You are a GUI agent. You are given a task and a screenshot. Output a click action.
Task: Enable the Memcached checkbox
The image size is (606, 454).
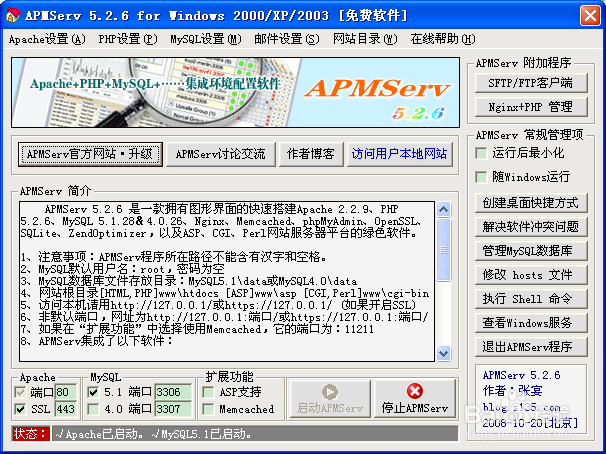point(209,409)
